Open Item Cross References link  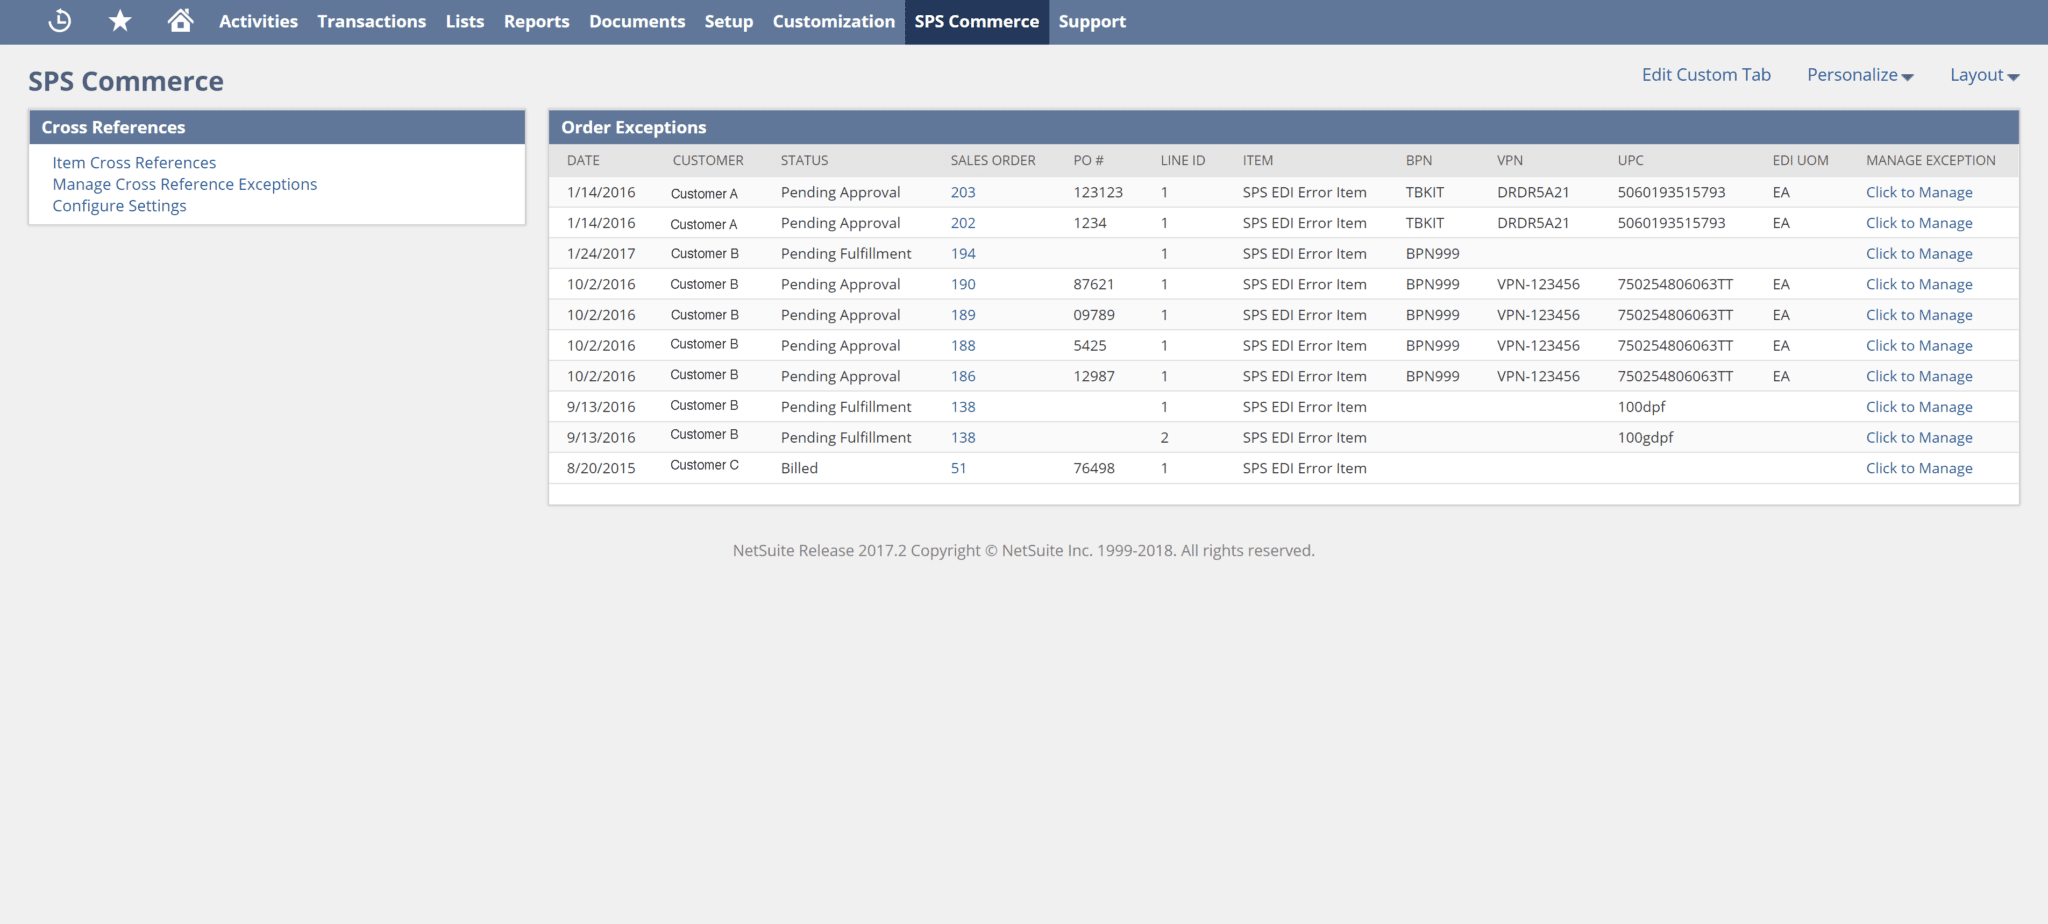coord(134,162)
